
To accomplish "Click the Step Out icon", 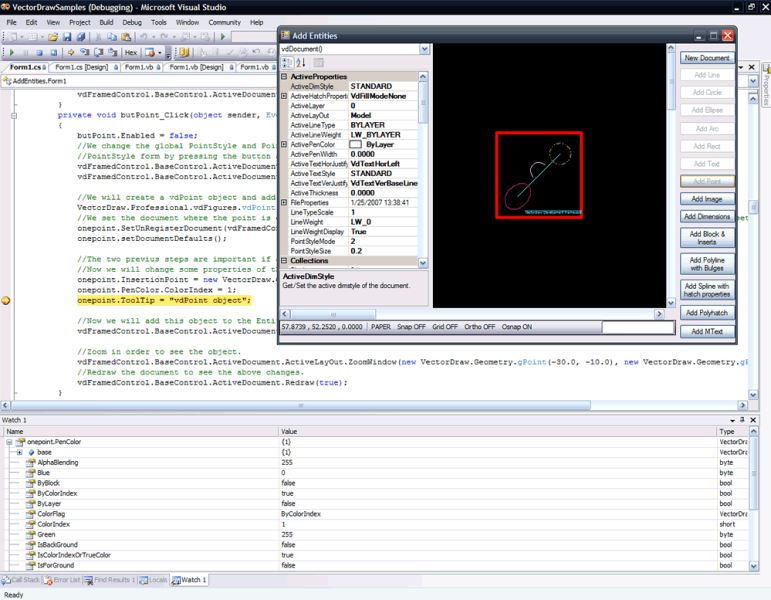I will tap(113, 52).
